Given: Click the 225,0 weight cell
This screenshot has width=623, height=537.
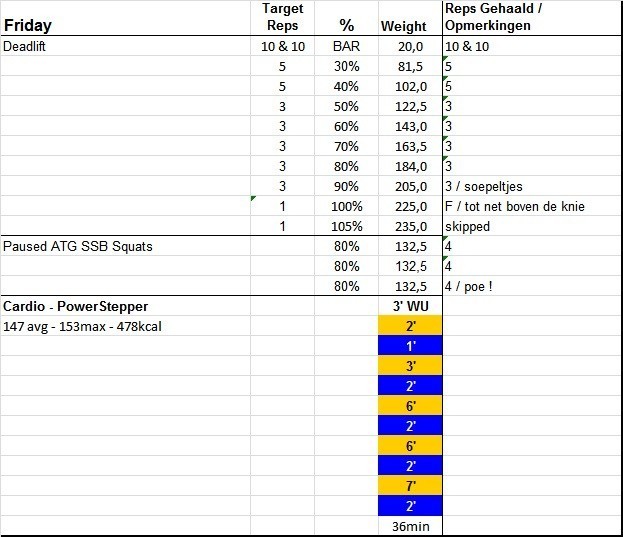Looking at the screenshot, I should point(411,206).
